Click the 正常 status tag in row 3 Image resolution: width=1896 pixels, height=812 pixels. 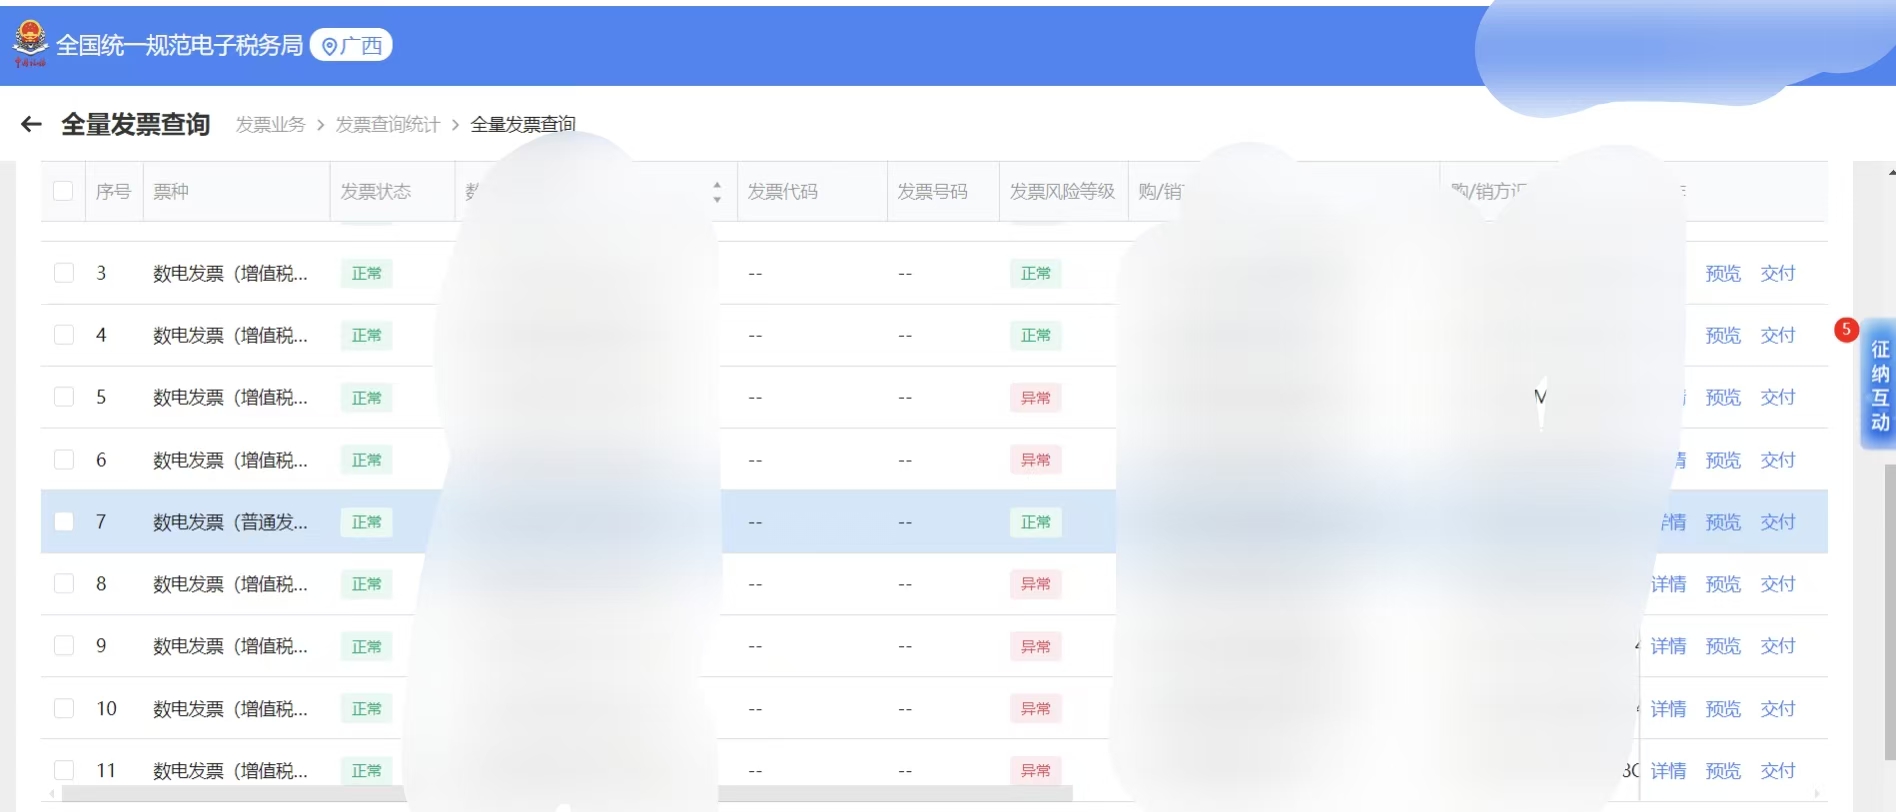coord(366,273)
